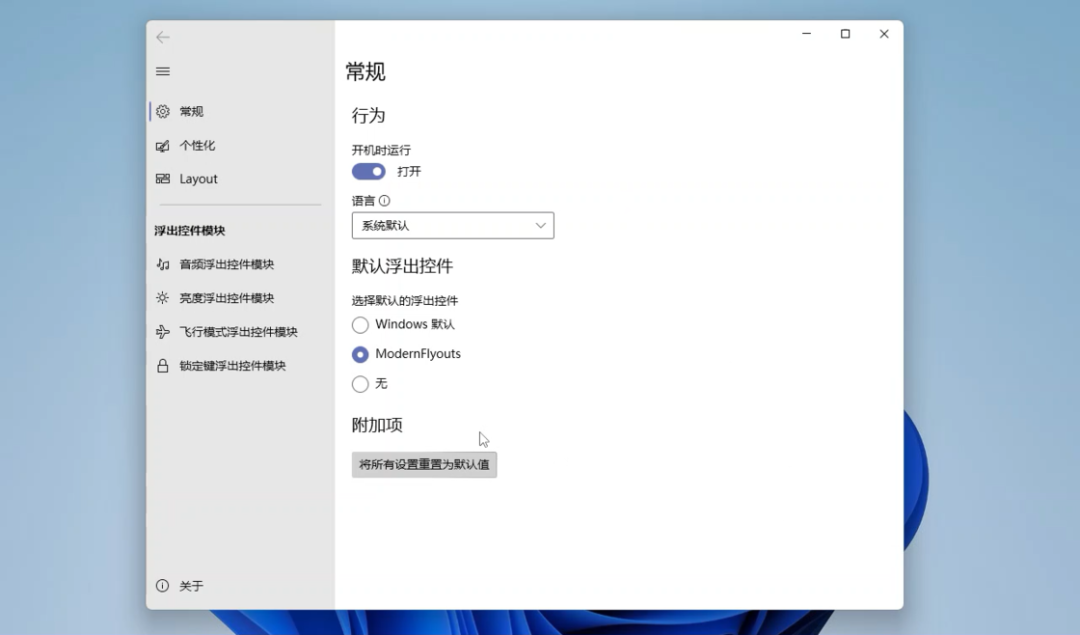
Task: Open 音频浮出控件模块 via the musical note icon
Action: click(x=163, y=264)
